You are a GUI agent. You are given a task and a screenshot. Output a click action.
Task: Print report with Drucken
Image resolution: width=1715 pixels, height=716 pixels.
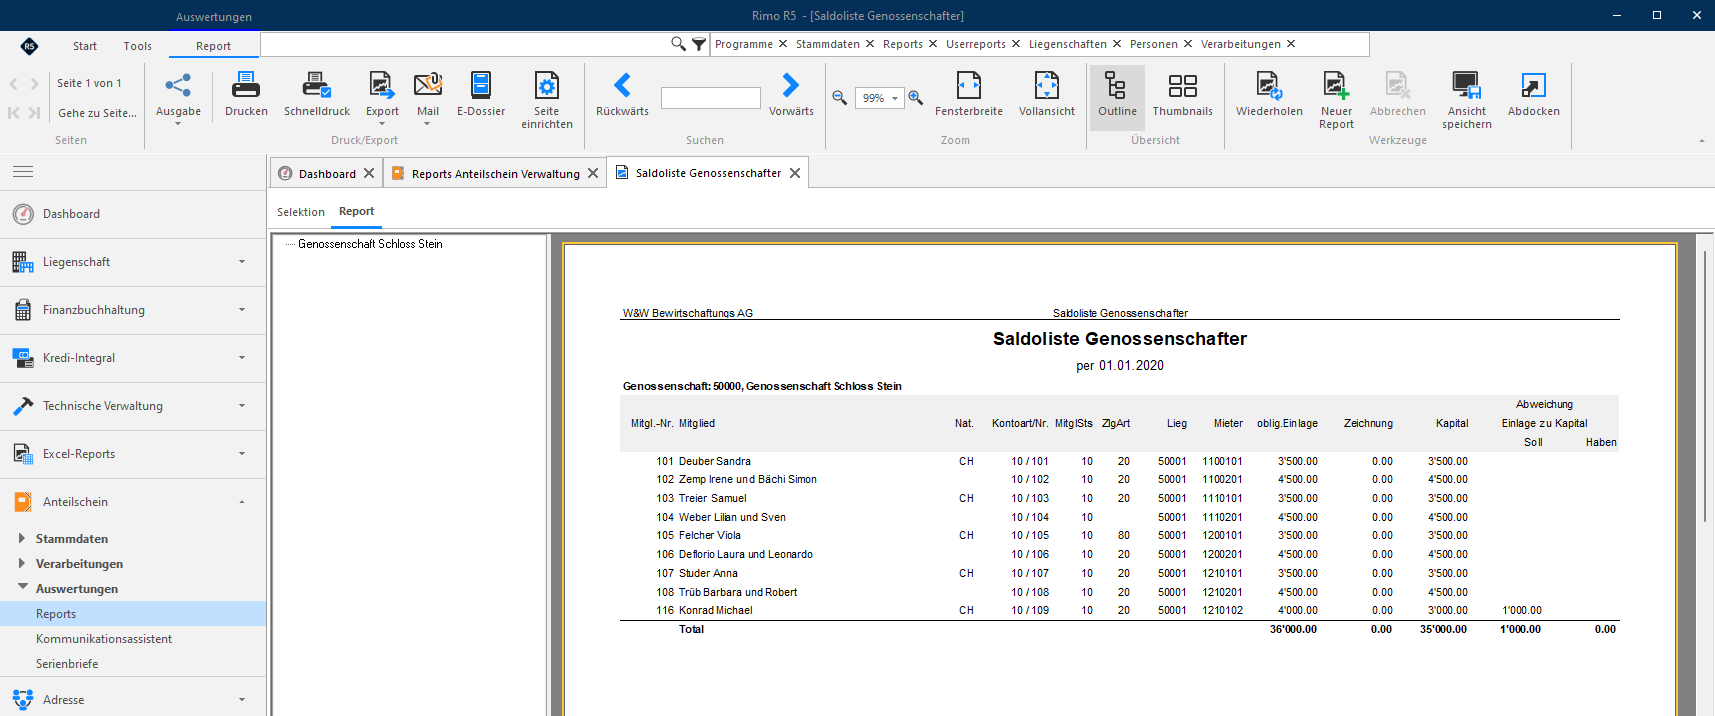pos(246,95)
